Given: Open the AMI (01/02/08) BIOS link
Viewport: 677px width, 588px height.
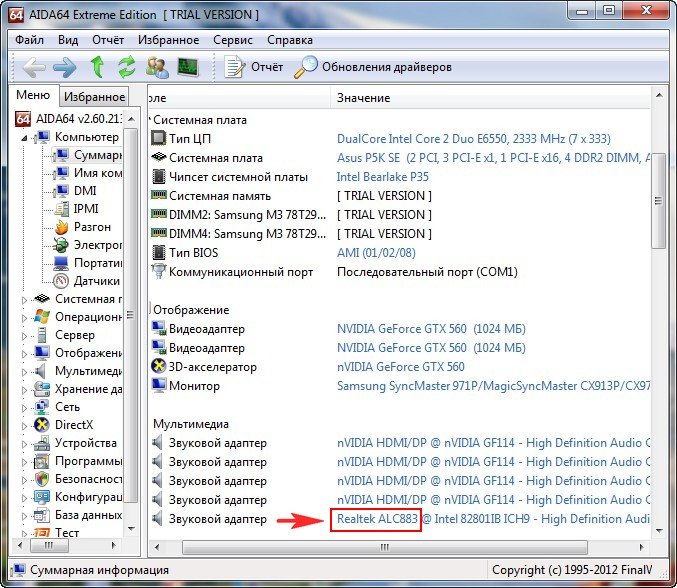Looking at the screenshot, I should coord(376,253).
